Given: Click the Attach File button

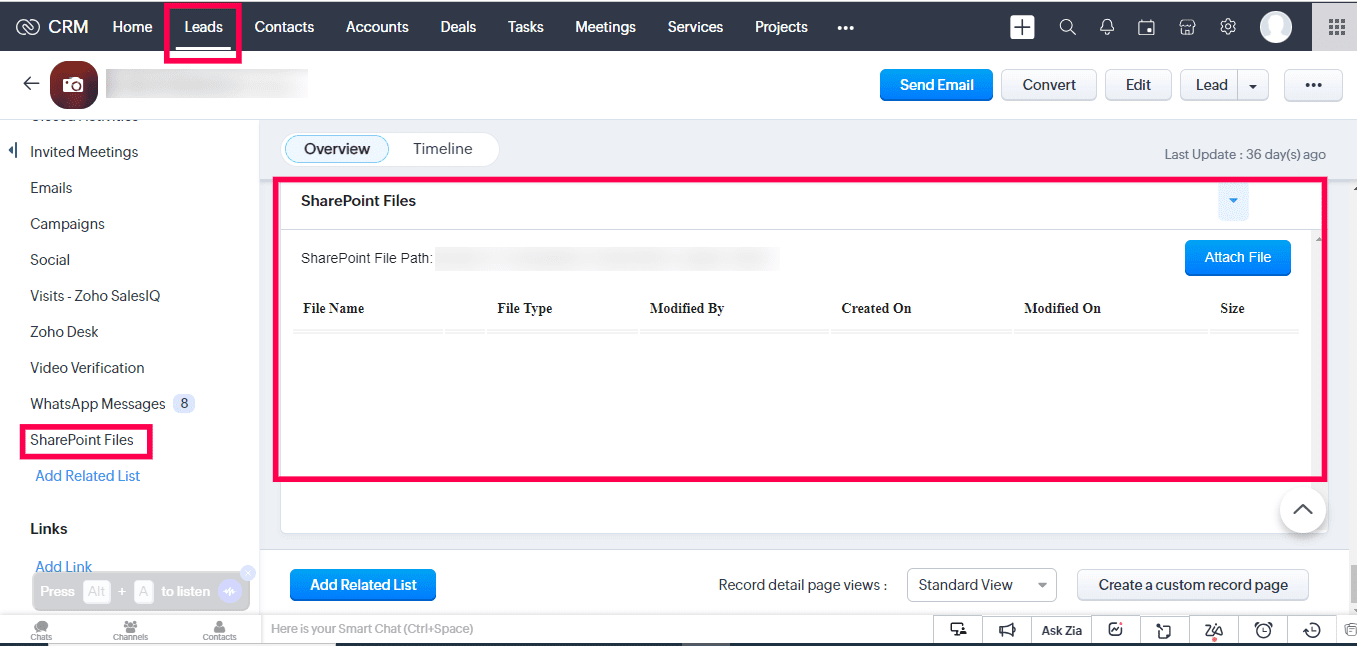Looking at the screenshot, I should [1238, 258].
